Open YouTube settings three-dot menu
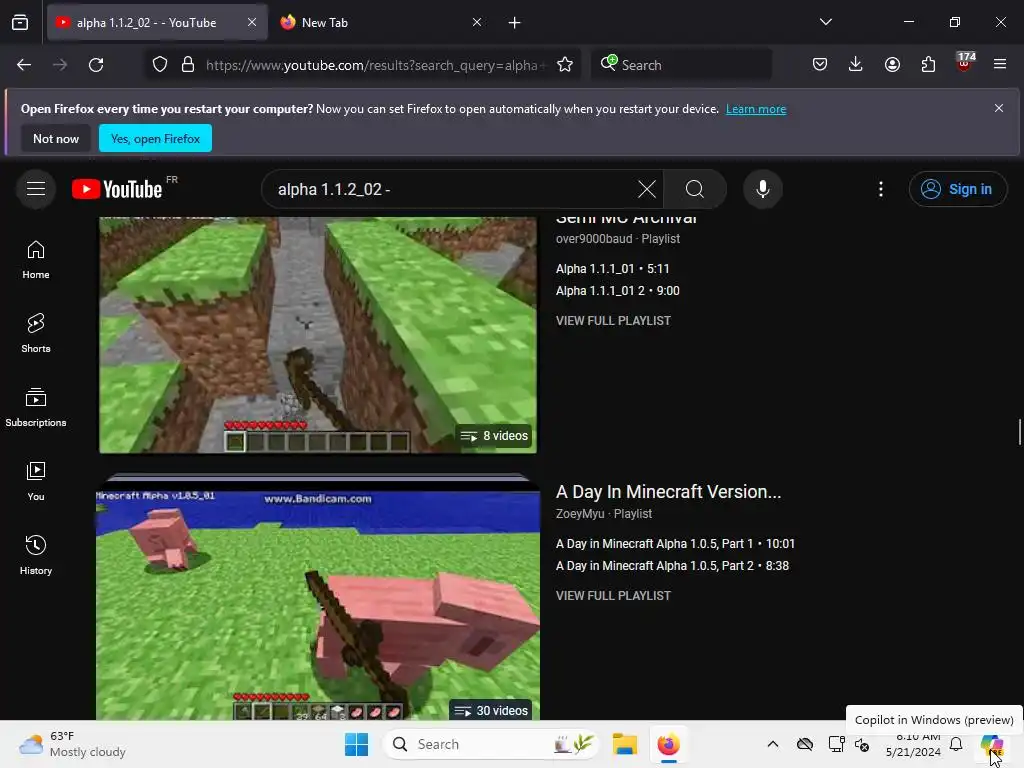Viewport: 1024px width, 768px height. pyautogui.click(x=880, y=189)
